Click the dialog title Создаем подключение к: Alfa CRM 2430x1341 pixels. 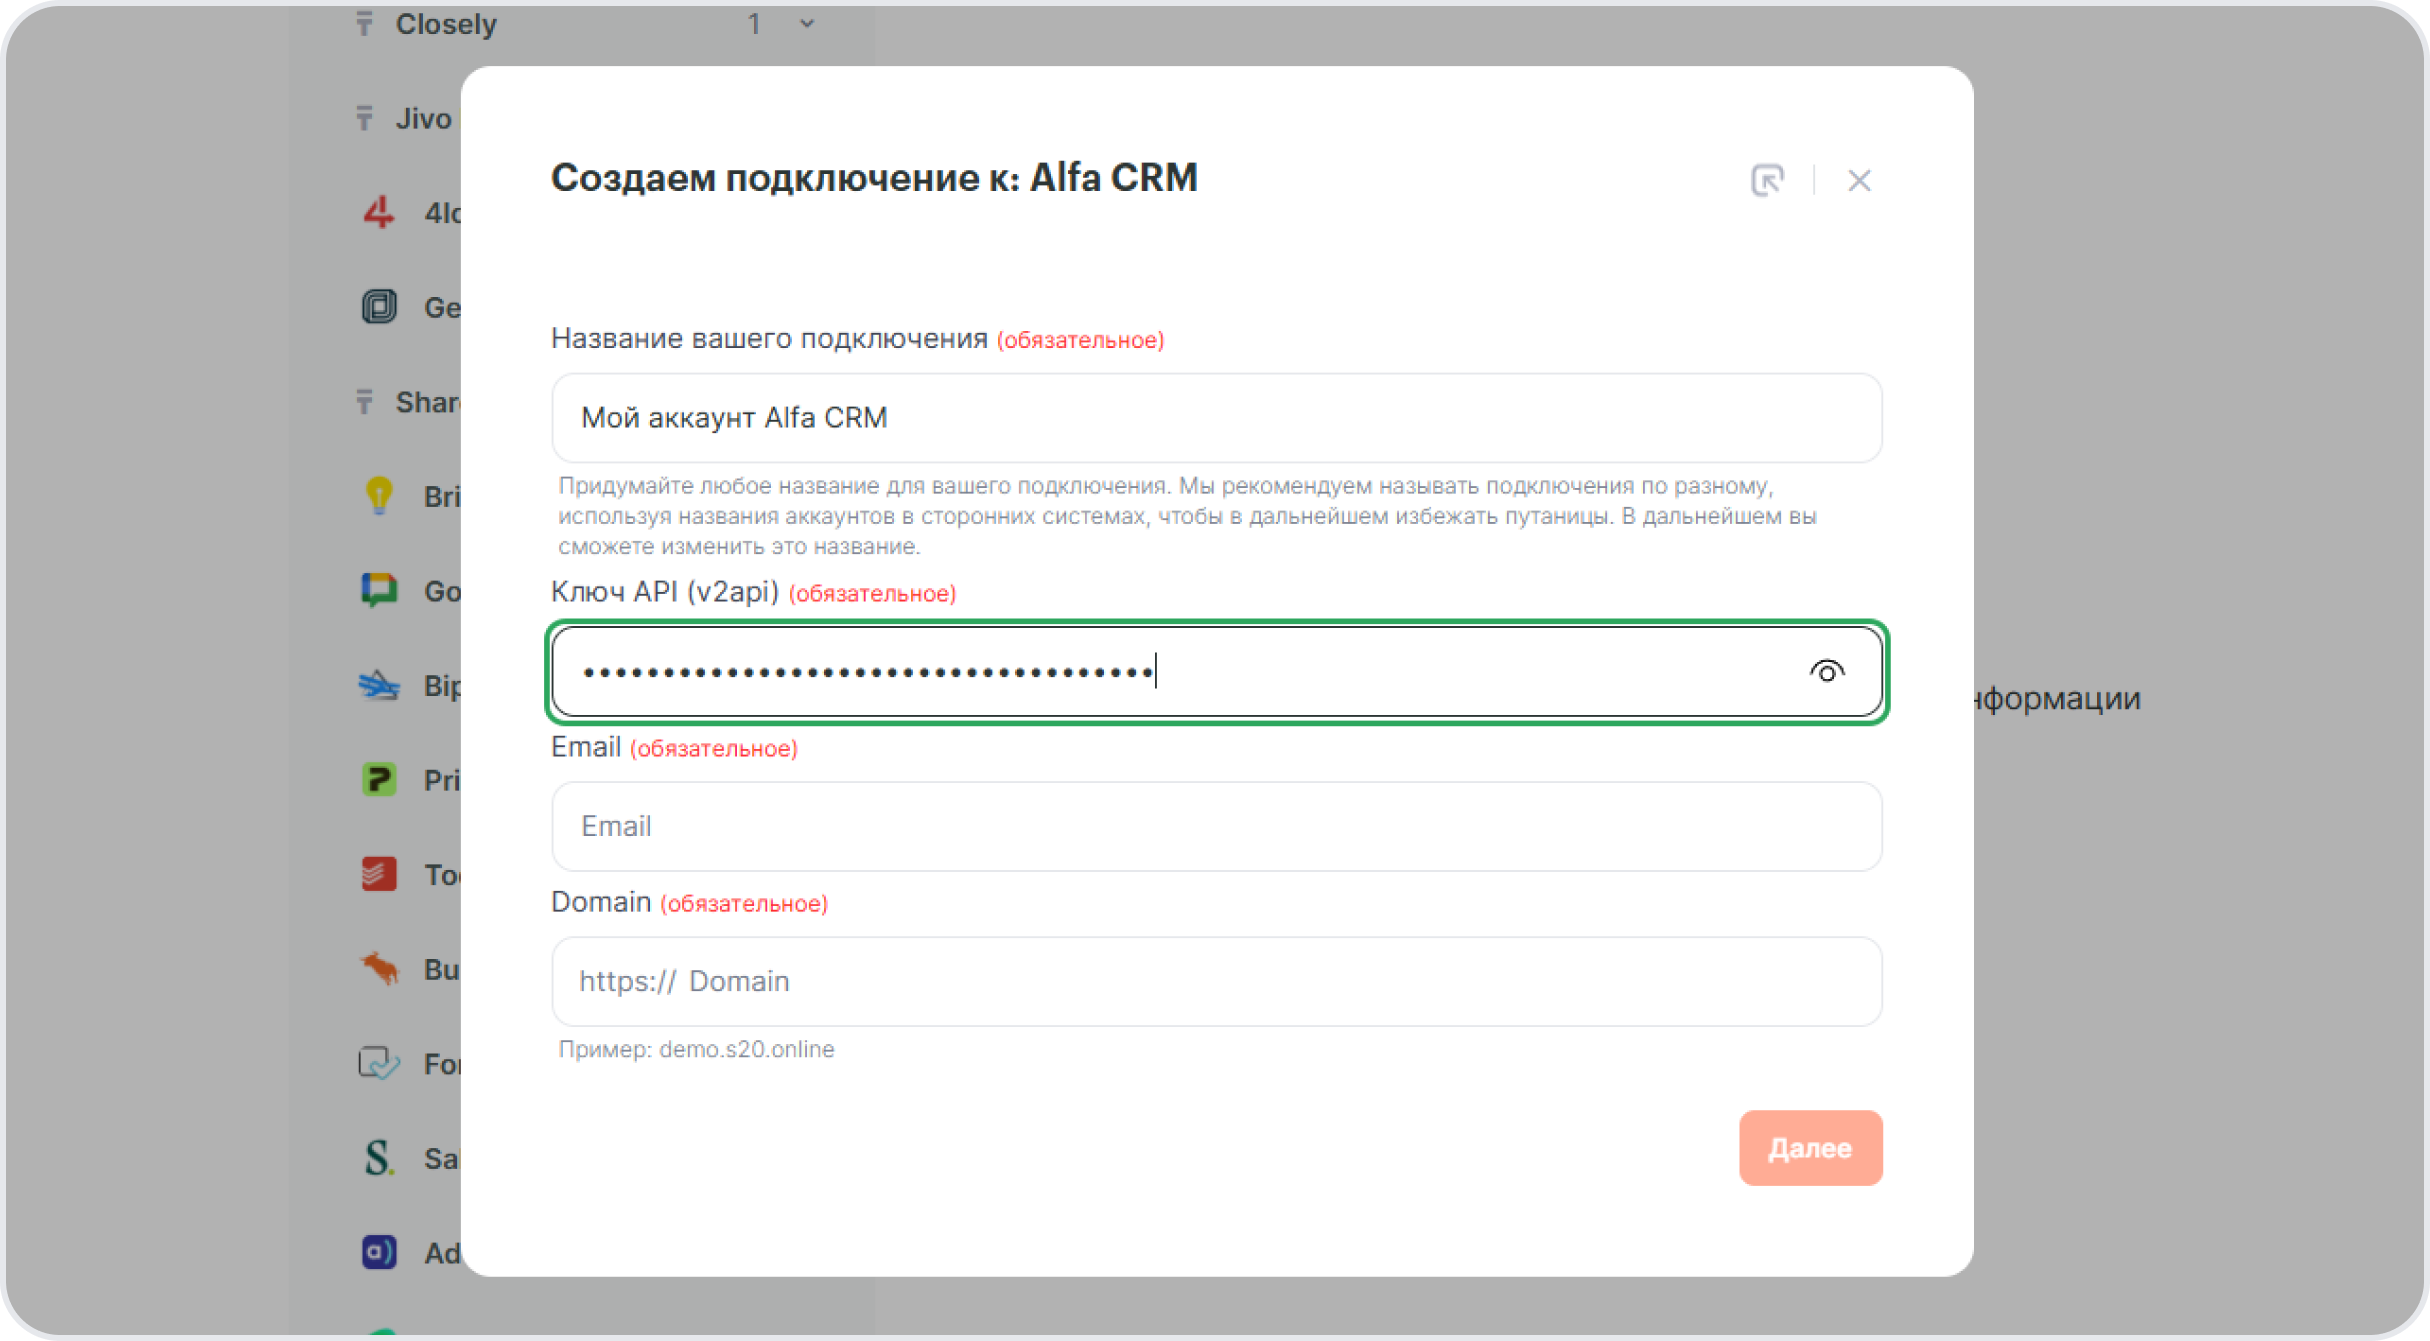pos(874,178)
